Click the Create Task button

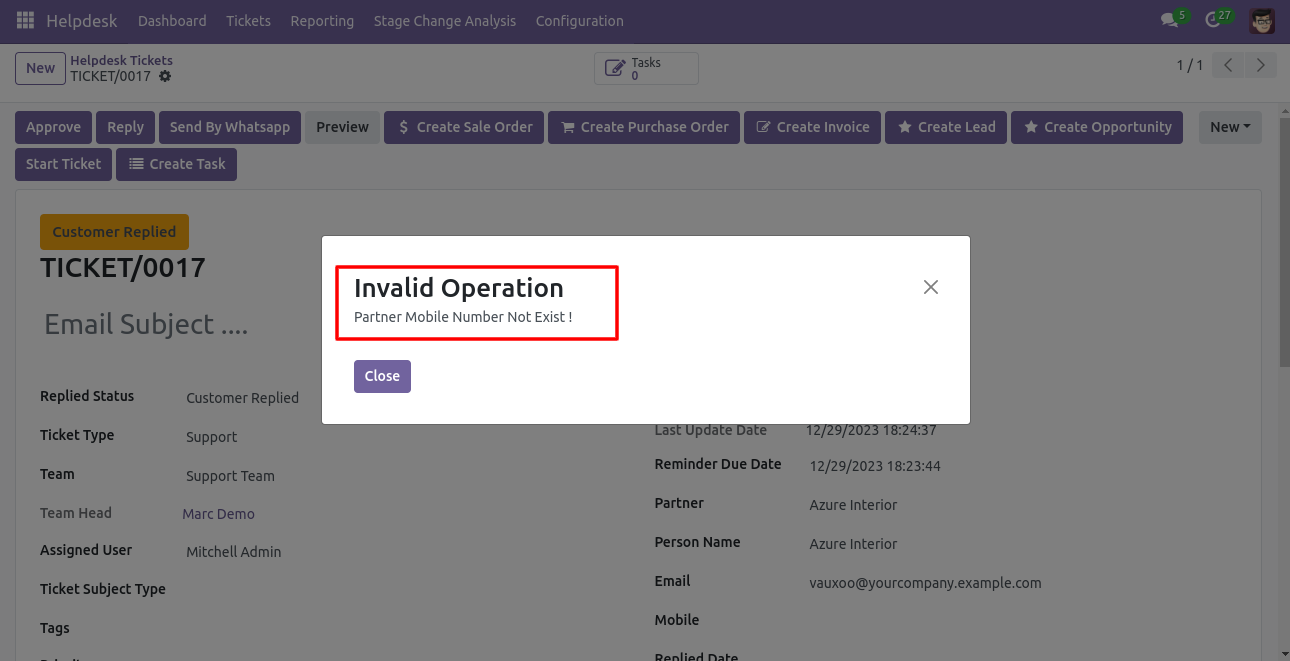[176, 164]
